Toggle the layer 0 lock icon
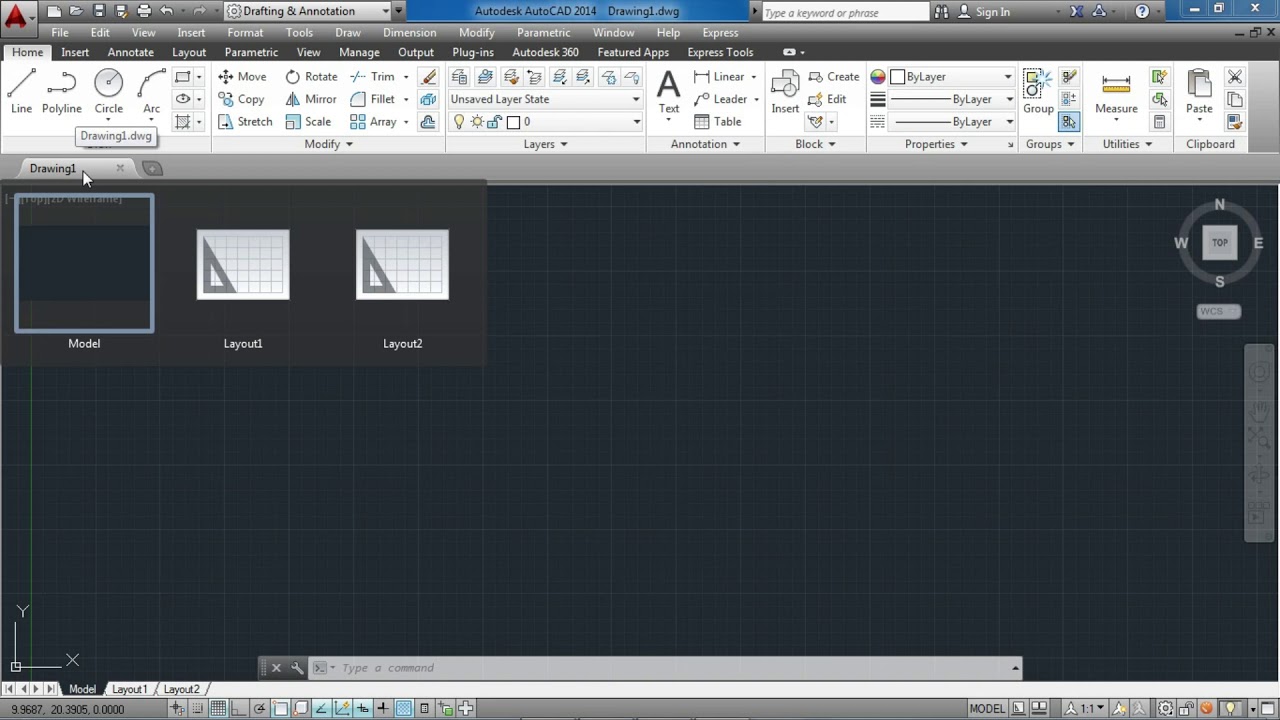 tap(495, 122)
